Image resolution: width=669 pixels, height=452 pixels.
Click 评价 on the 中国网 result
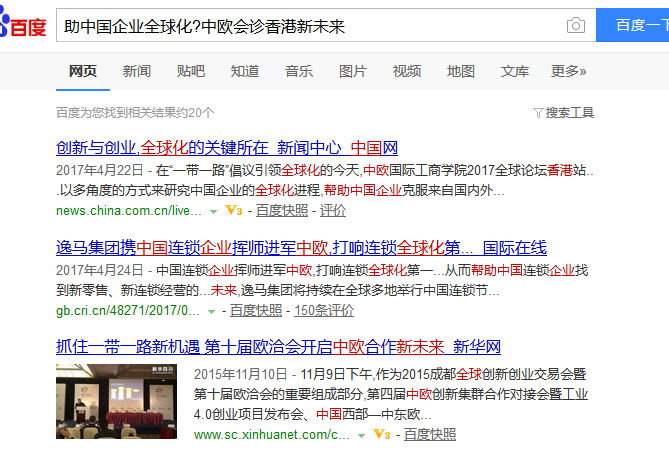tap(333, 210)
